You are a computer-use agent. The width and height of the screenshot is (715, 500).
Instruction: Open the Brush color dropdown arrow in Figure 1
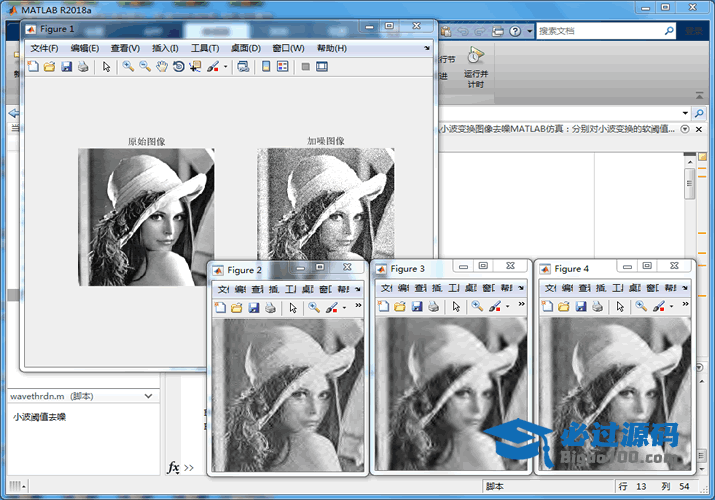coord(225,67)
